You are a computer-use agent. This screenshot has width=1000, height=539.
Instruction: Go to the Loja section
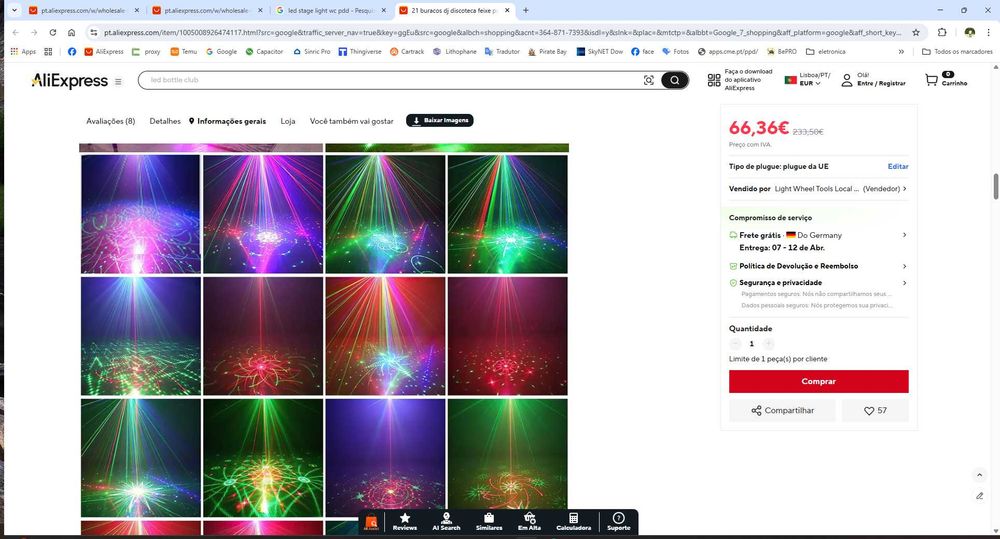pyautogui.click(x=288, y=121)
